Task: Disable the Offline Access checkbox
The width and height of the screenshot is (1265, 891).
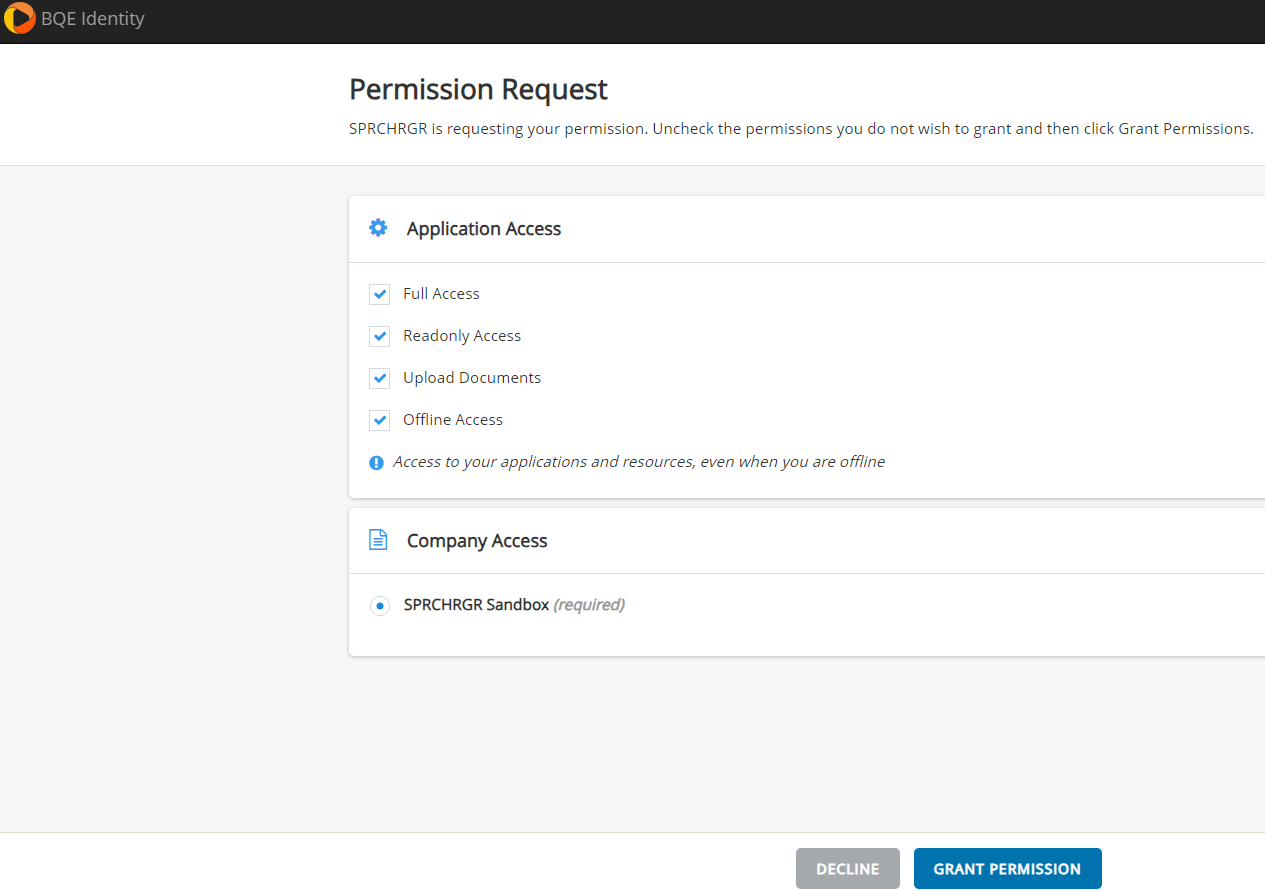Action: pyautogui.click(x=379, y=420)
